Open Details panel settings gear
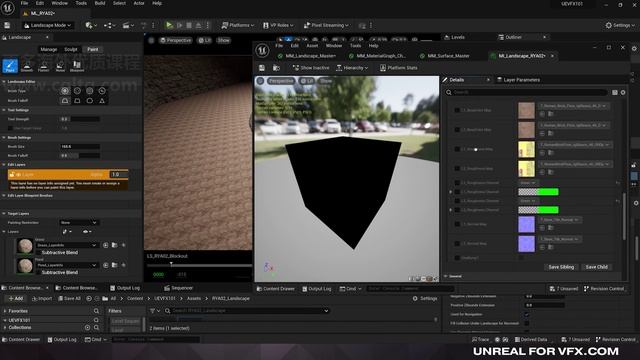 623,93
